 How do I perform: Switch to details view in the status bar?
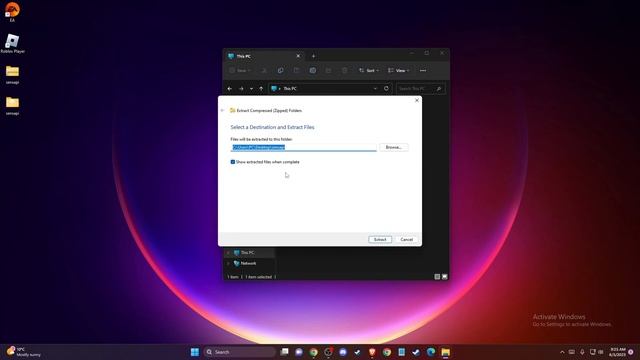click(x=437, y=277)
